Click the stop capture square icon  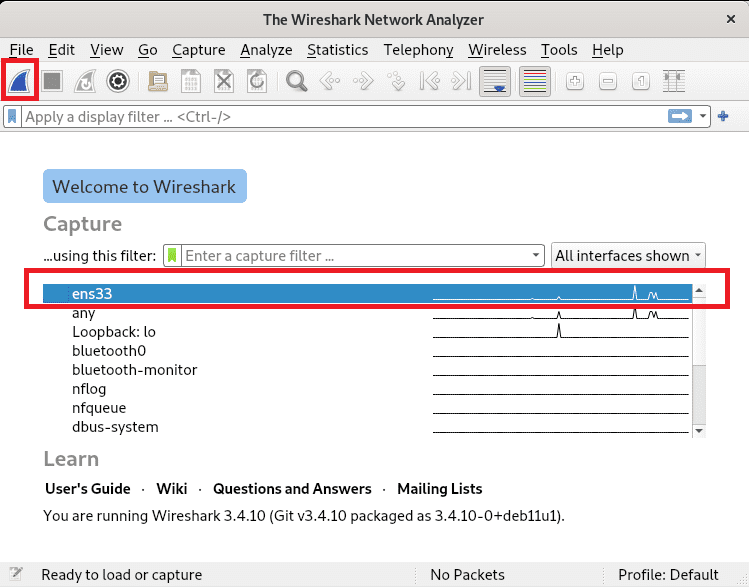click(x=52, y=81)
